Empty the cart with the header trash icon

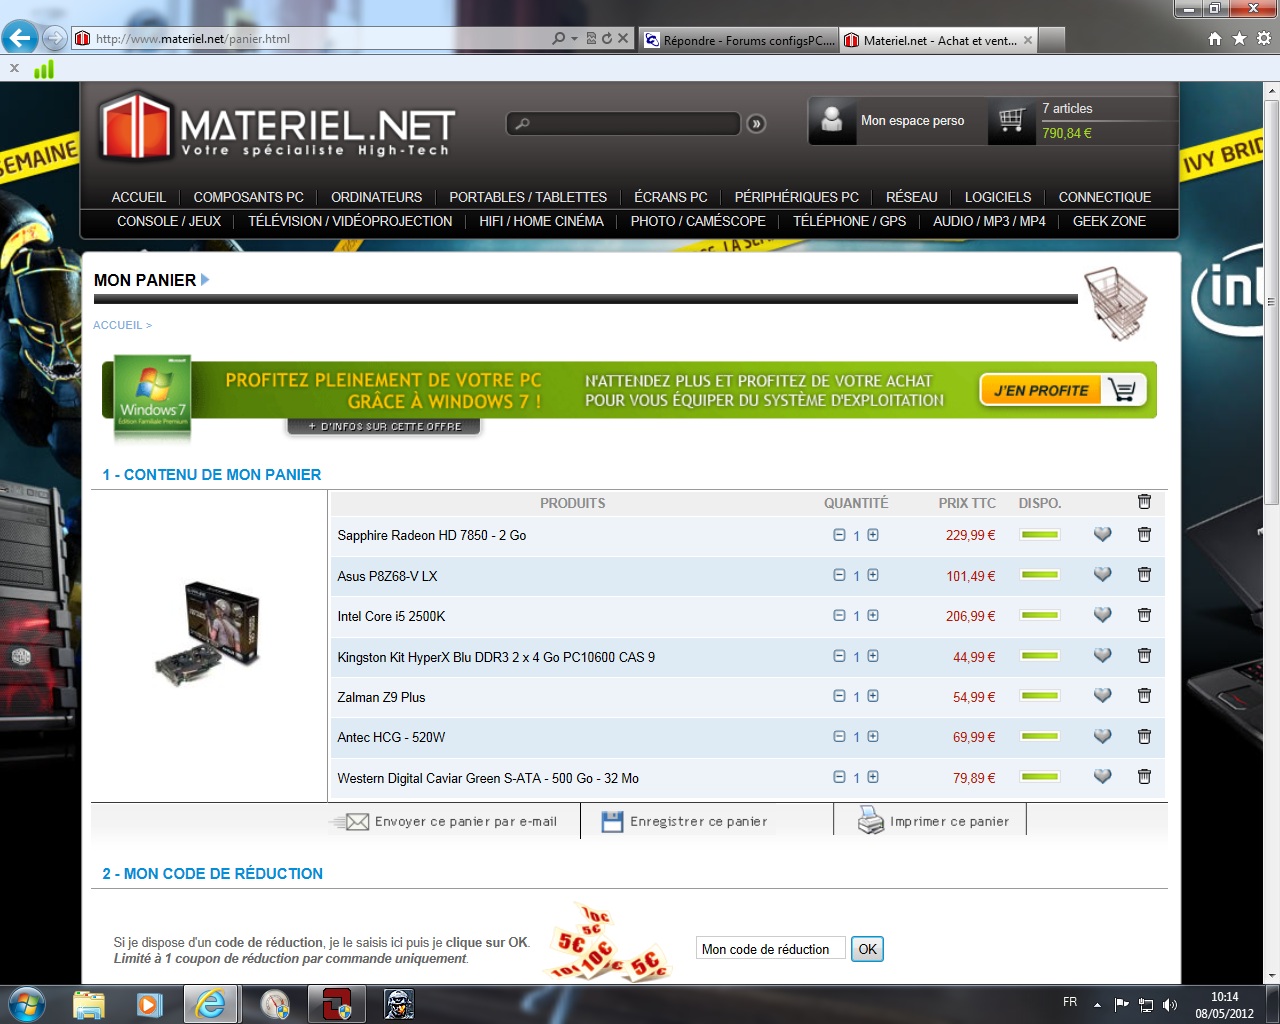coord(1144,502)
